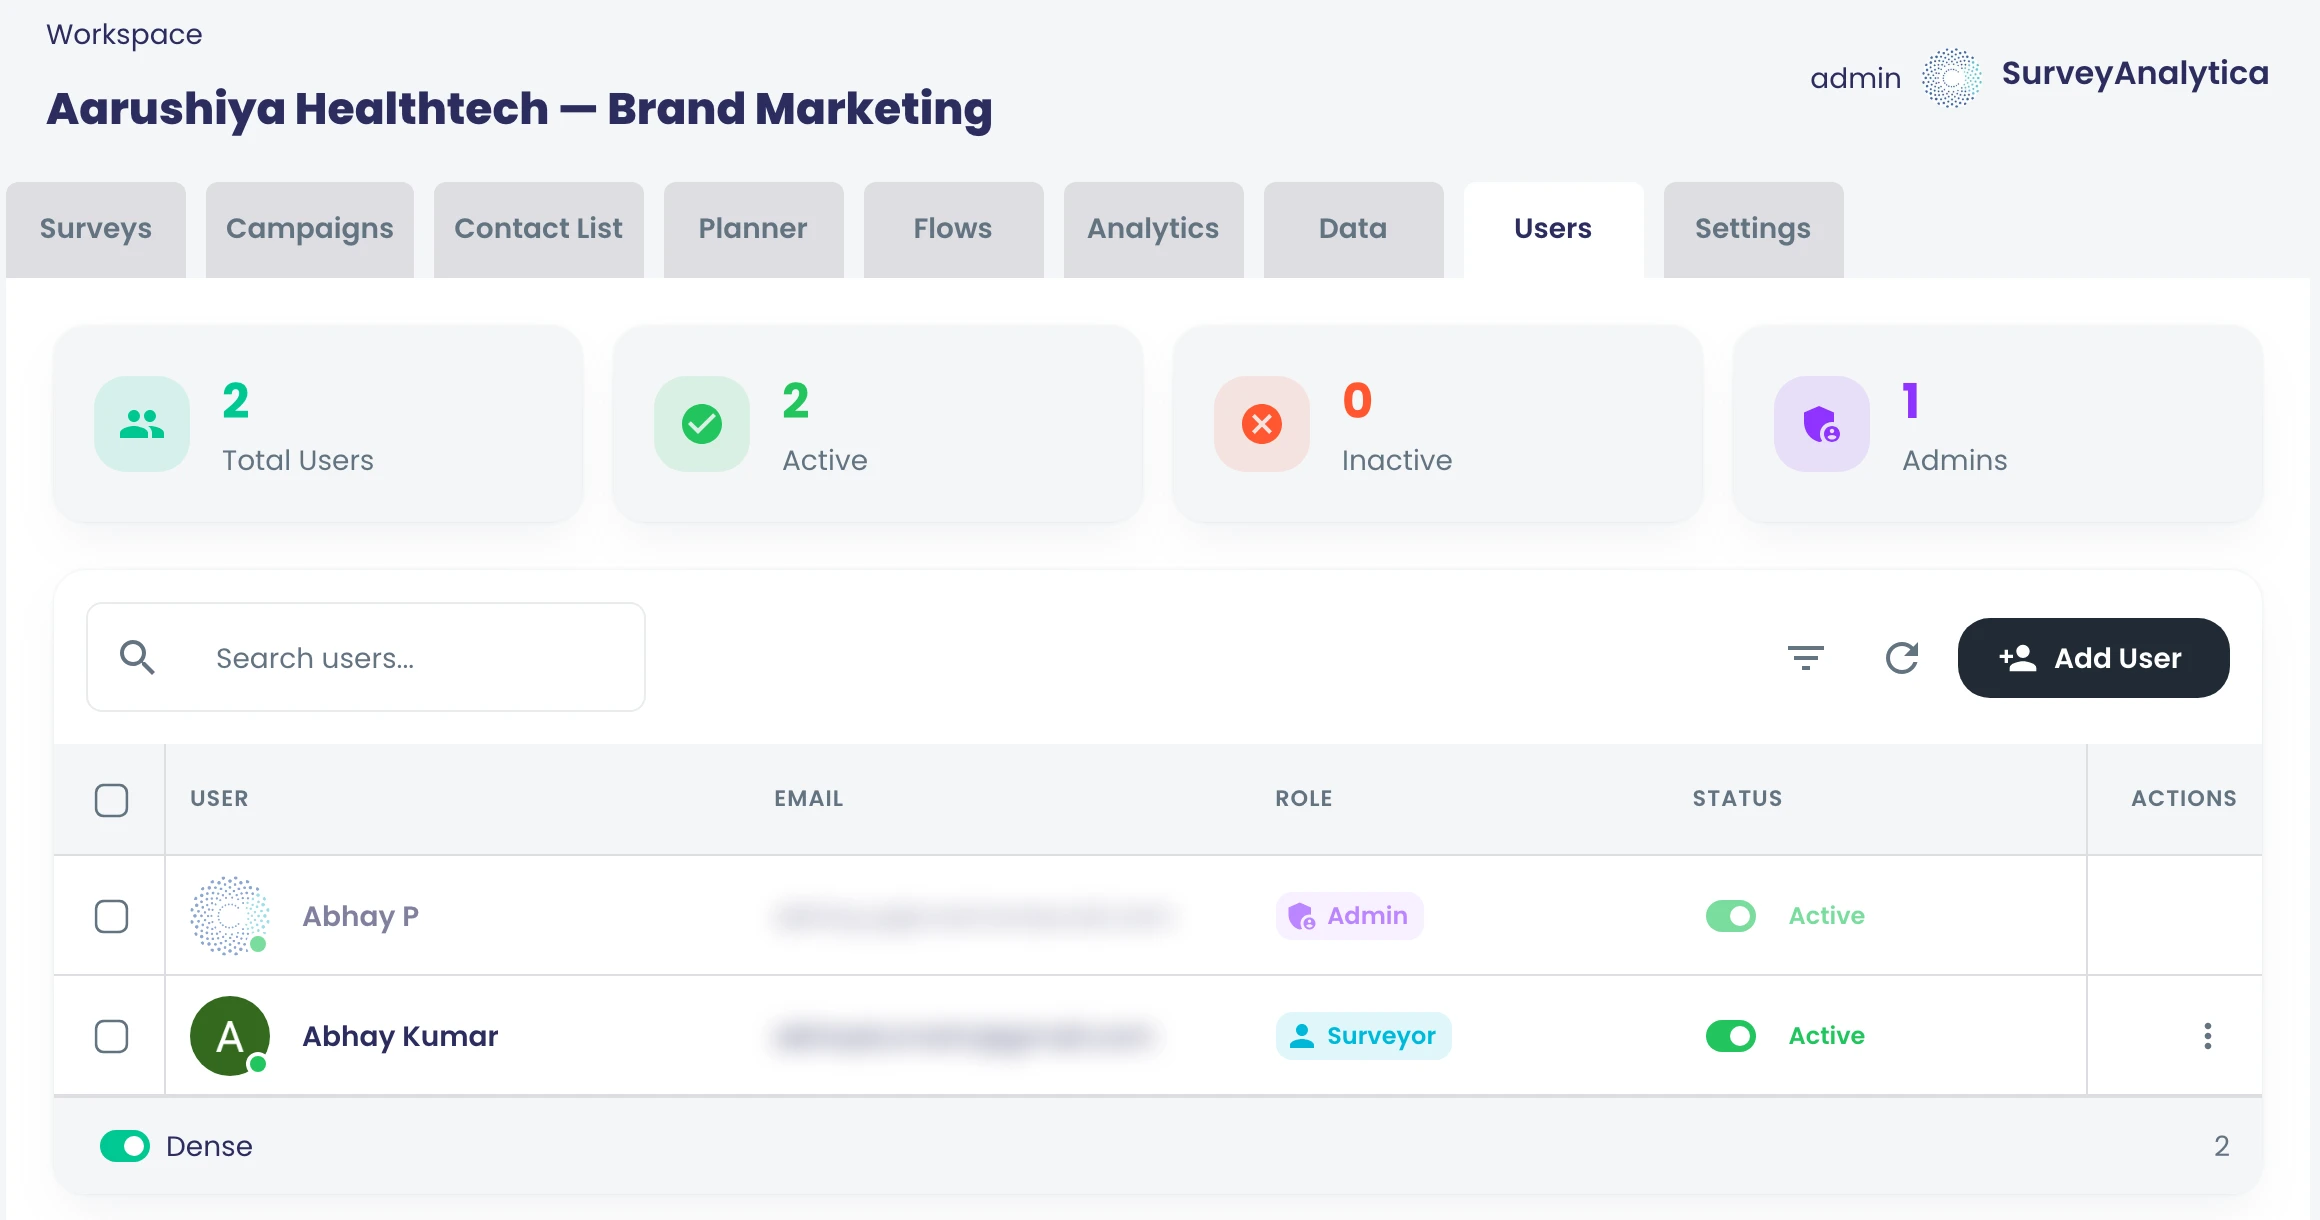Switch to the Campaigns tab
Image resolution: width=2320 pixels, height=1220 pixels.
click(310, 230)
